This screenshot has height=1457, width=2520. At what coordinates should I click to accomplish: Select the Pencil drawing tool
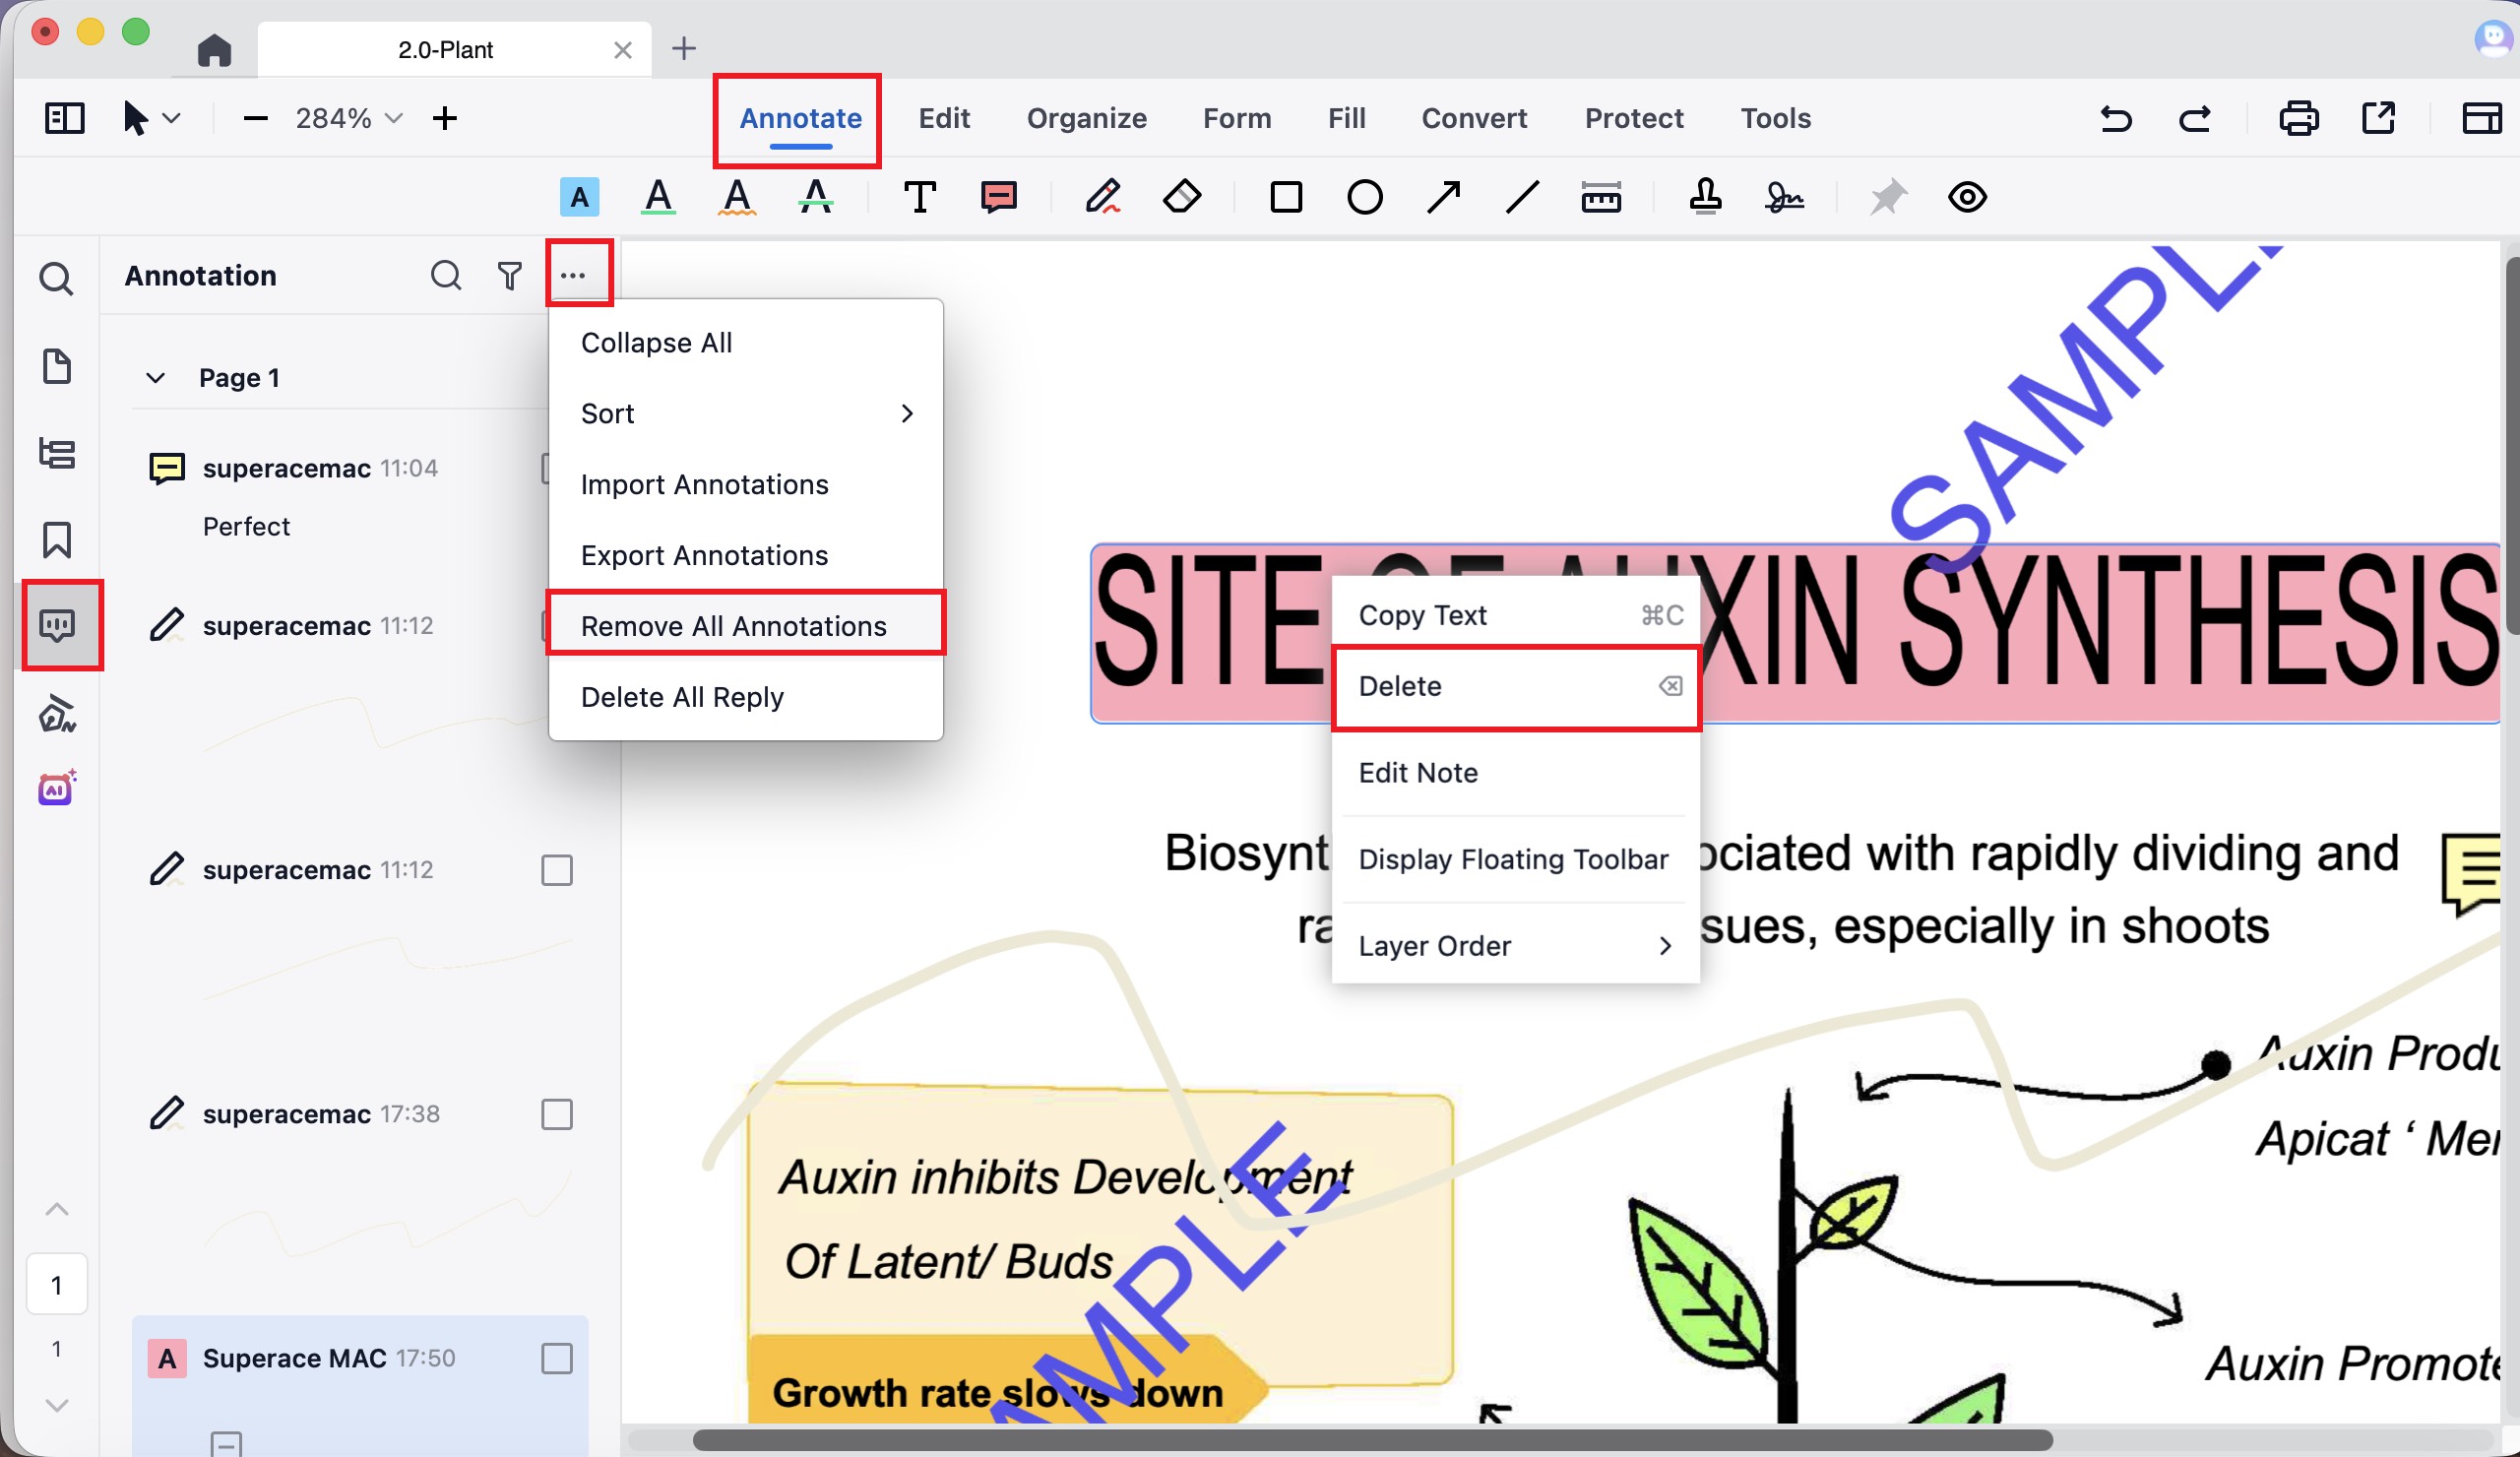(1102, 197)
